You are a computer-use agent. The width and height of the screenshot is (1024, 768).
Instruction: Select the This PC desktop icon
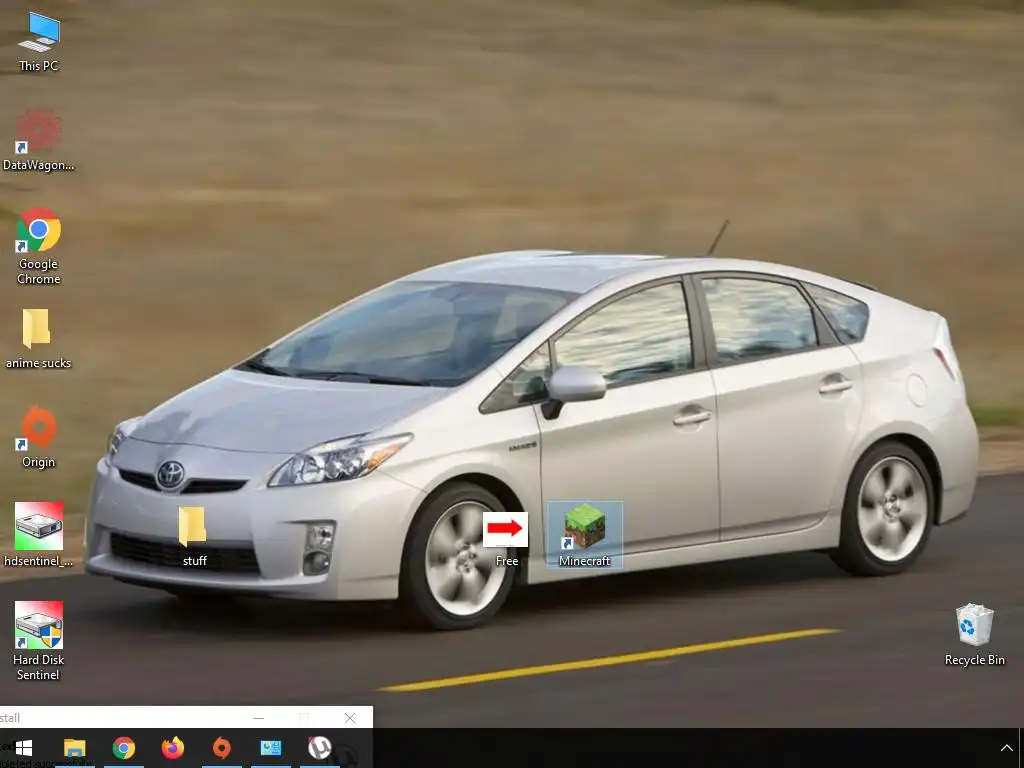[39, 32]
